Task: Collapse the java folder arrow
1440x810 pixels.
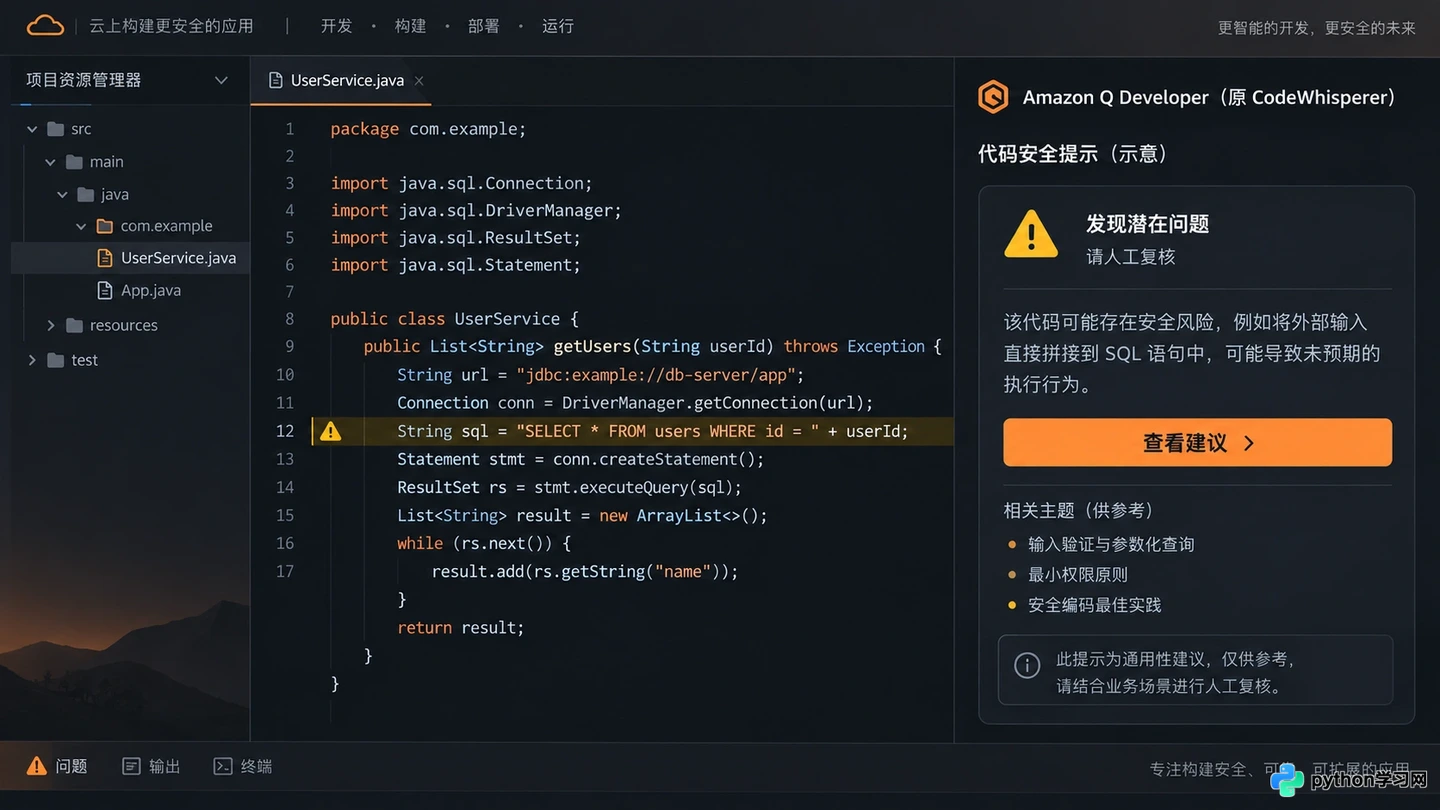Action: (62, 194)
